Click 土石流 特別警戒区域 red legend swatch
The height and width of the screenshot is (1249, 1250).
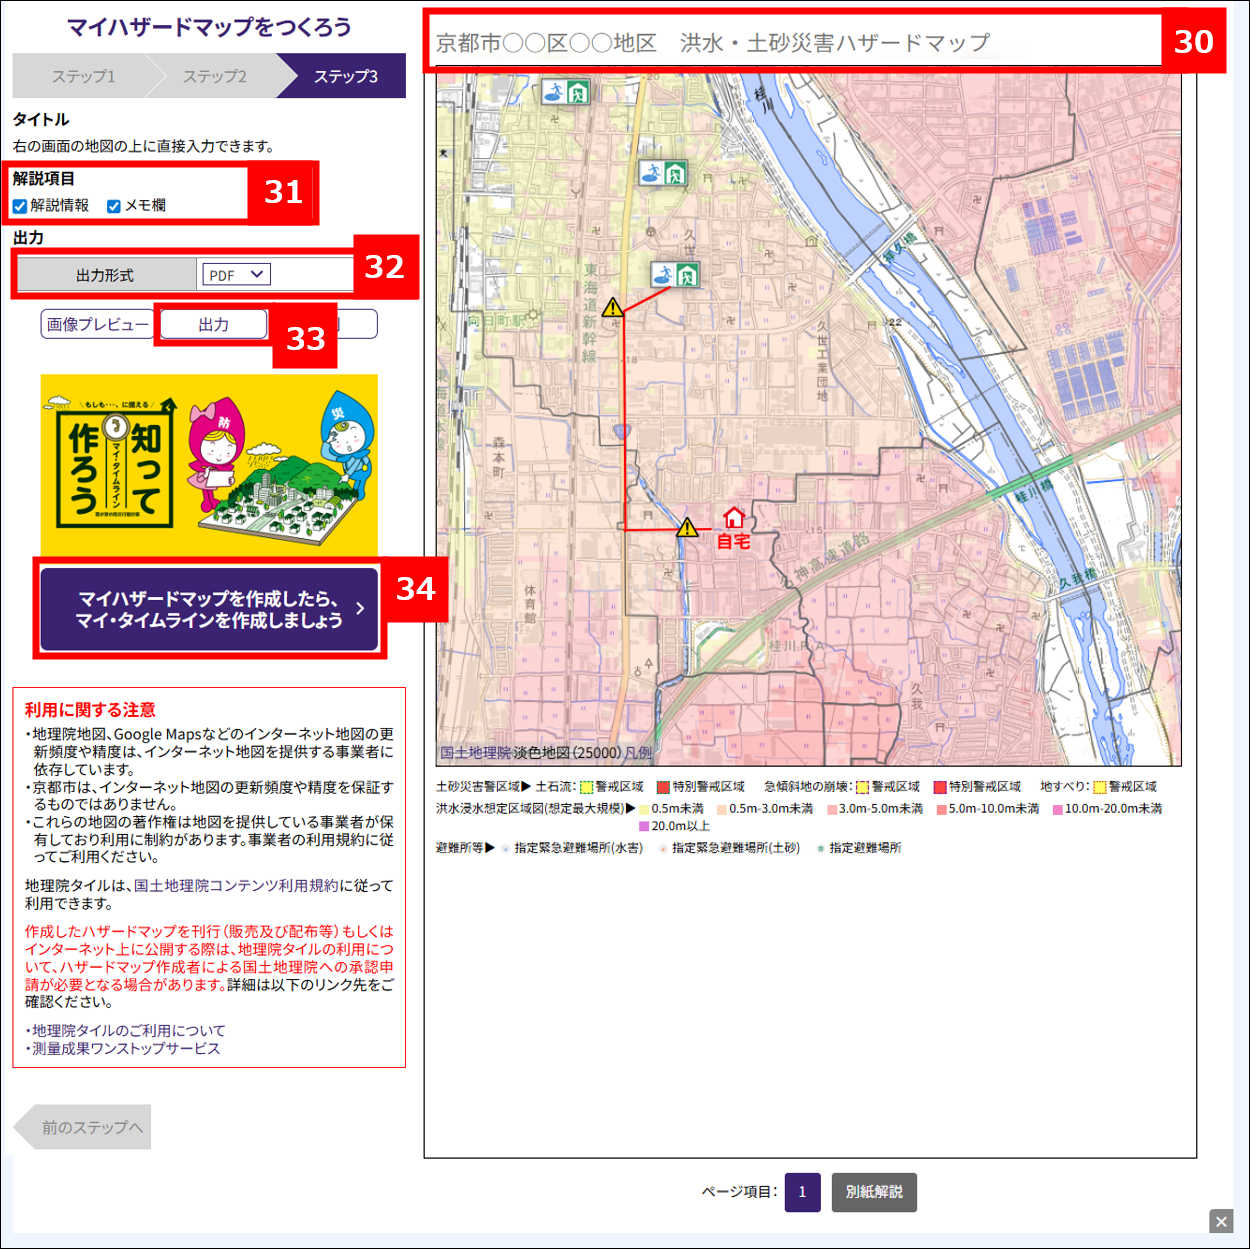pyautogui.click(x=663, y=787)
